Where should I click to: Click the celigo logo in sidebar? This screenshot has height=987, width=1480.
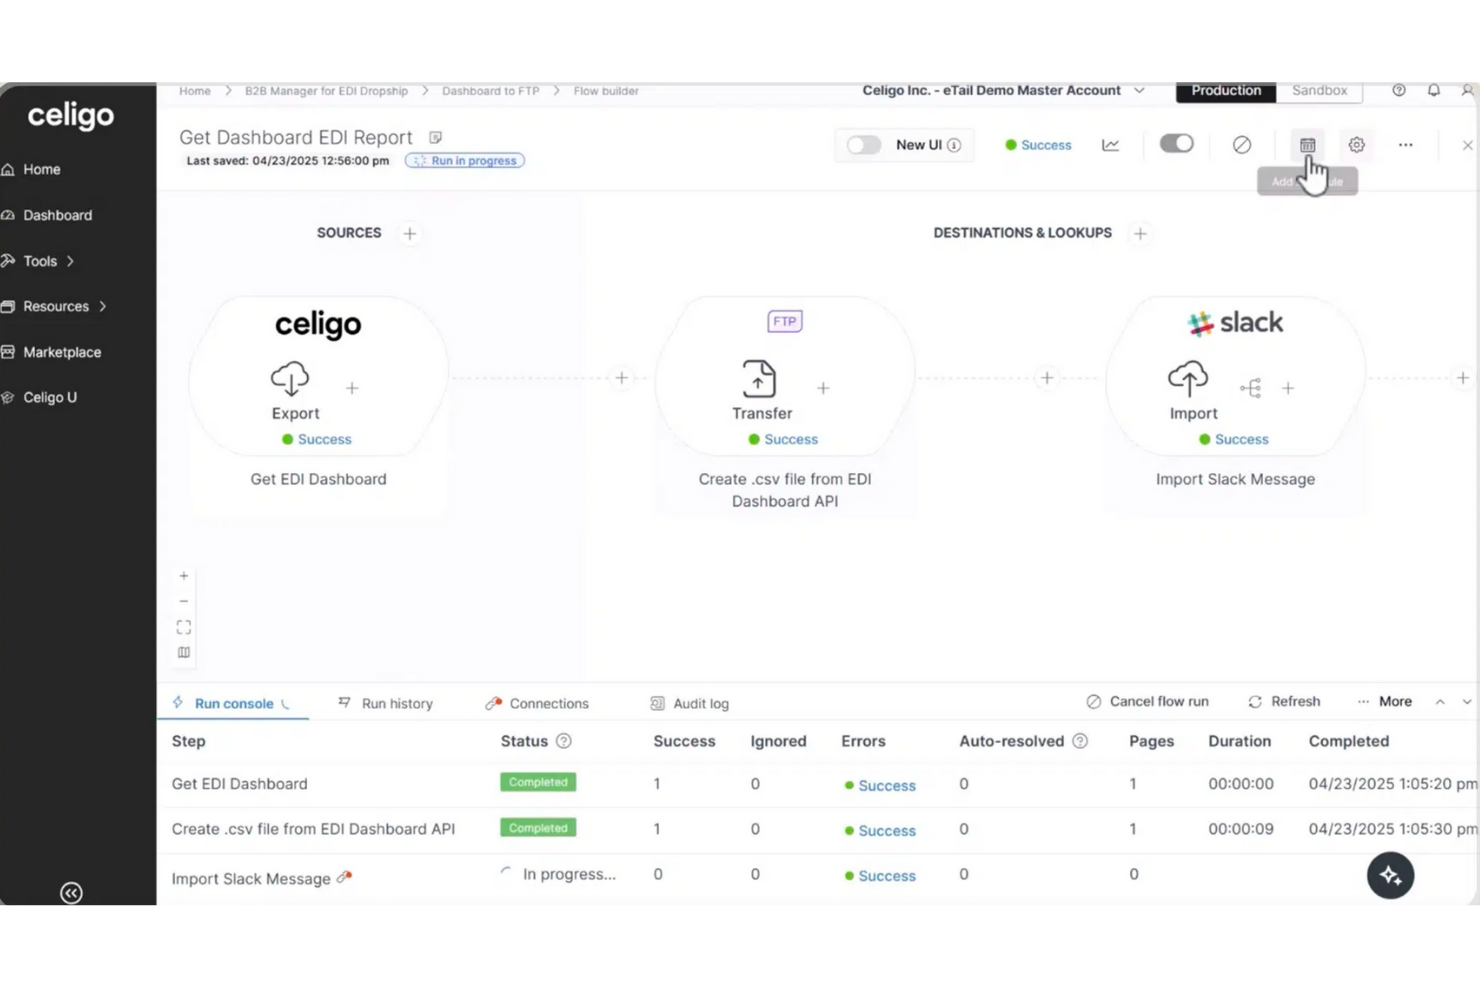[70, 116]
